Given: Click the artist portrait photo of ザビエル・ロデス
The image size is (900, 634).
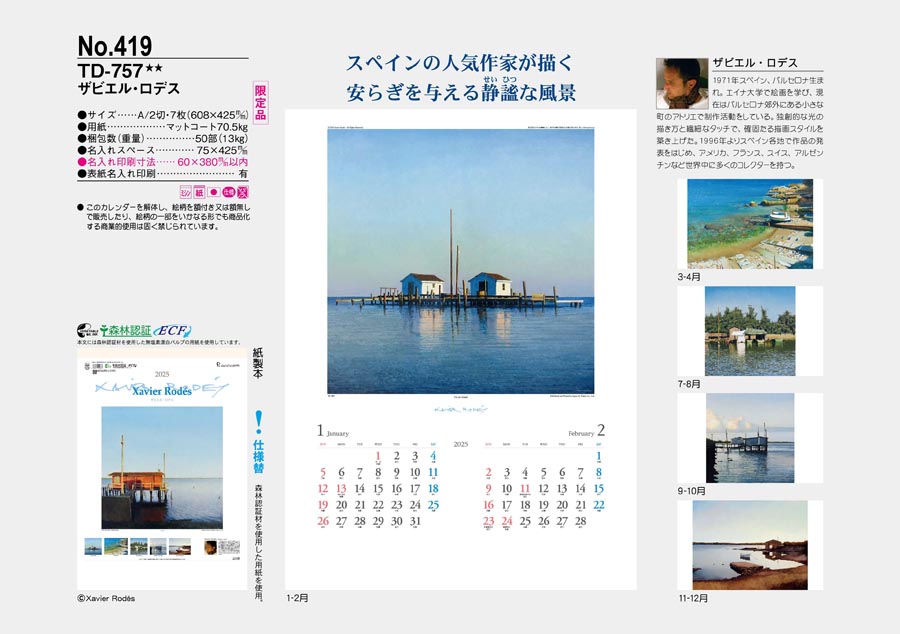Looking at the screenshot, I should coord(682,84).
